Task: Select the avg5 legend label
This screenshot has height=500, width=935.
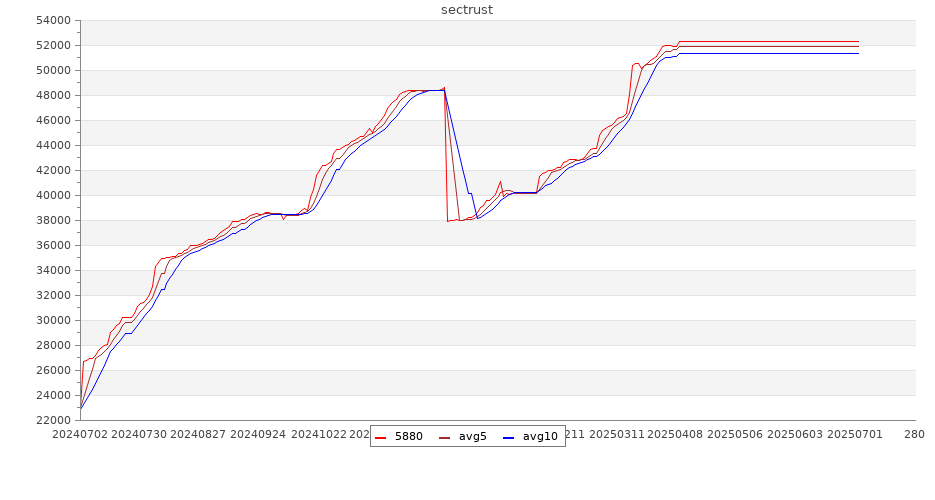Action: (472, 436)
